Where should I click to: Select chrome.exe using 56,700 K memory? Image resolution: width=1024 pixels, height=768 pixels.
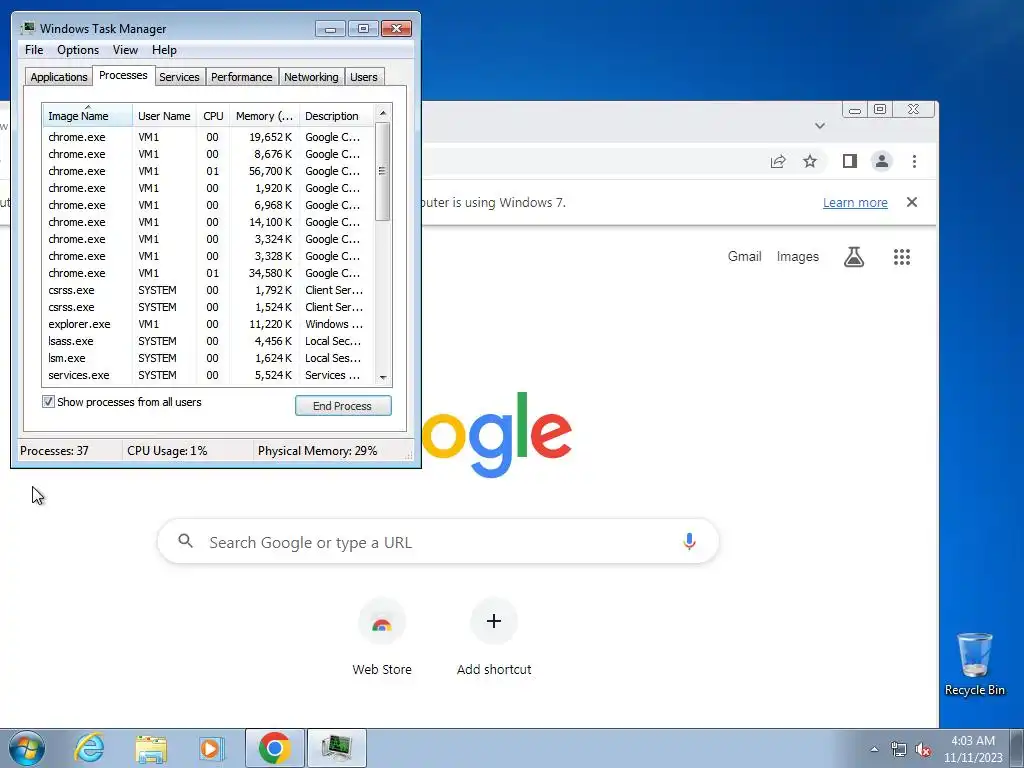coord(209,171)
